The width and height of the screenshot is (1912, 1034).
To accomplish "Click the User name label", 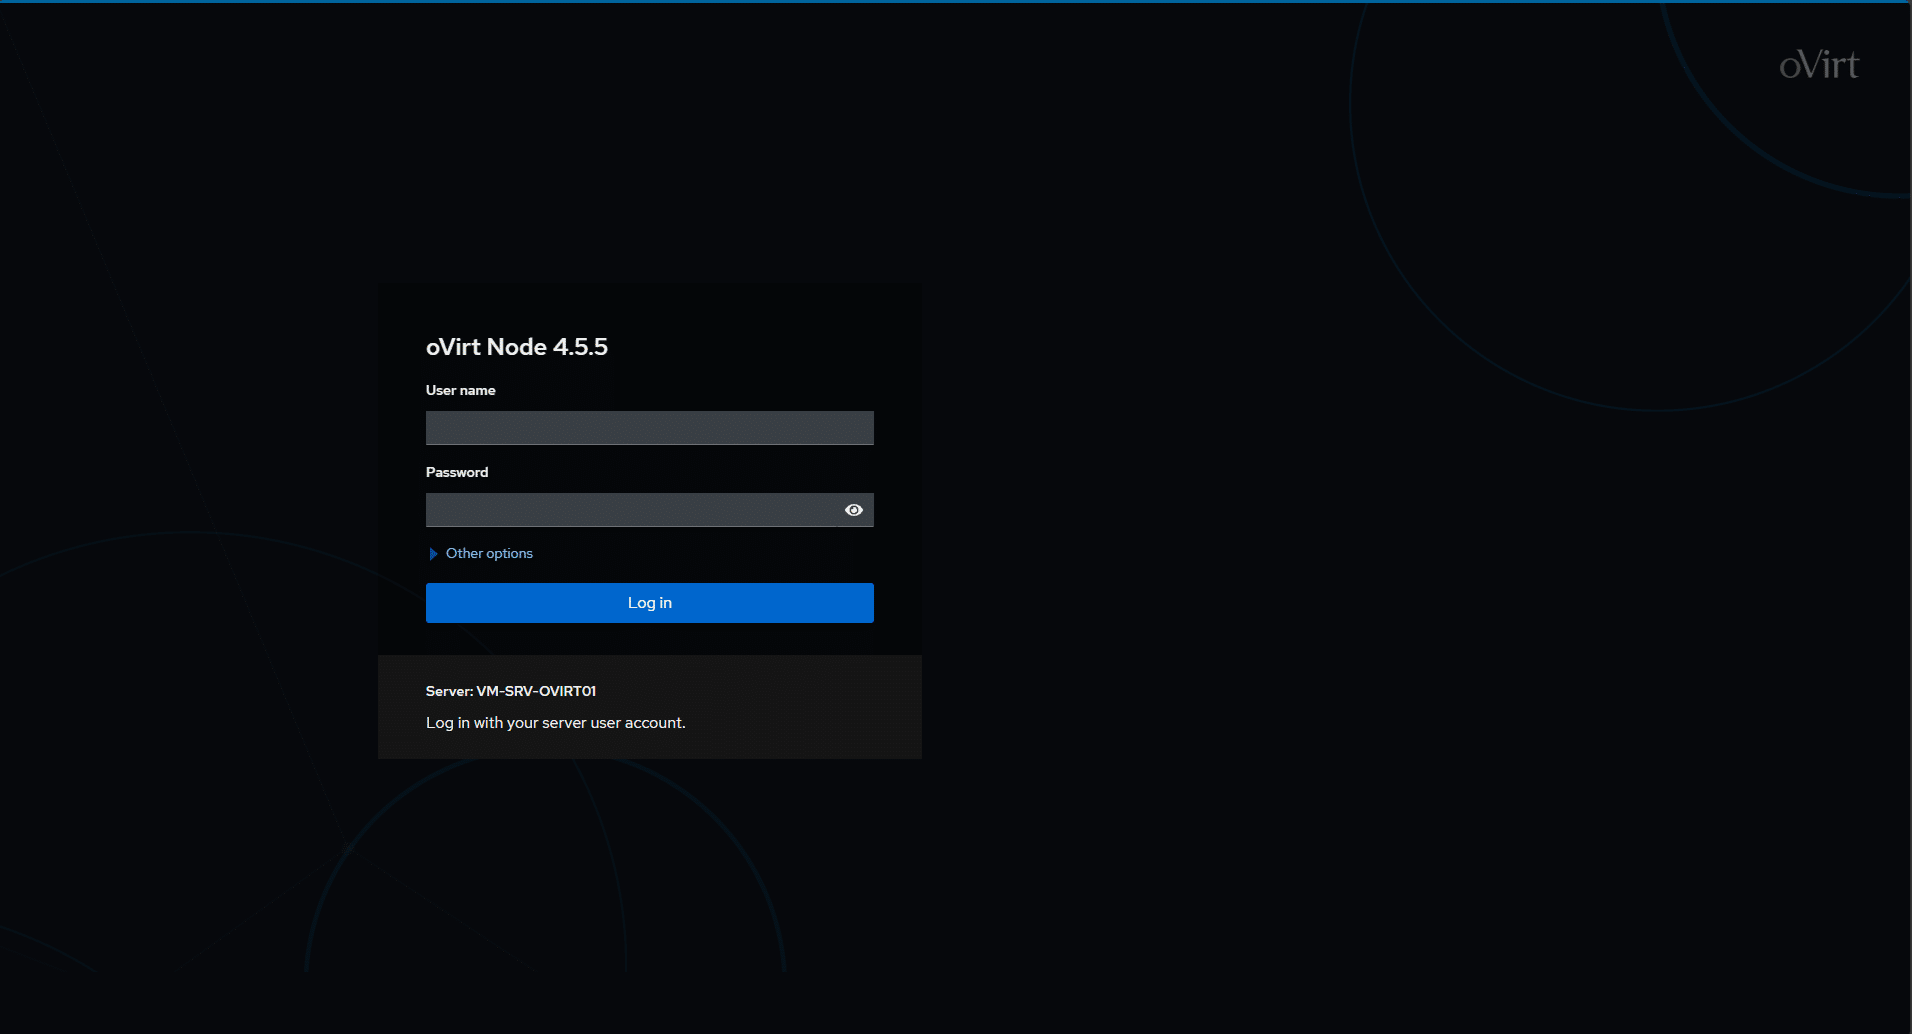I will coord(461,390).
